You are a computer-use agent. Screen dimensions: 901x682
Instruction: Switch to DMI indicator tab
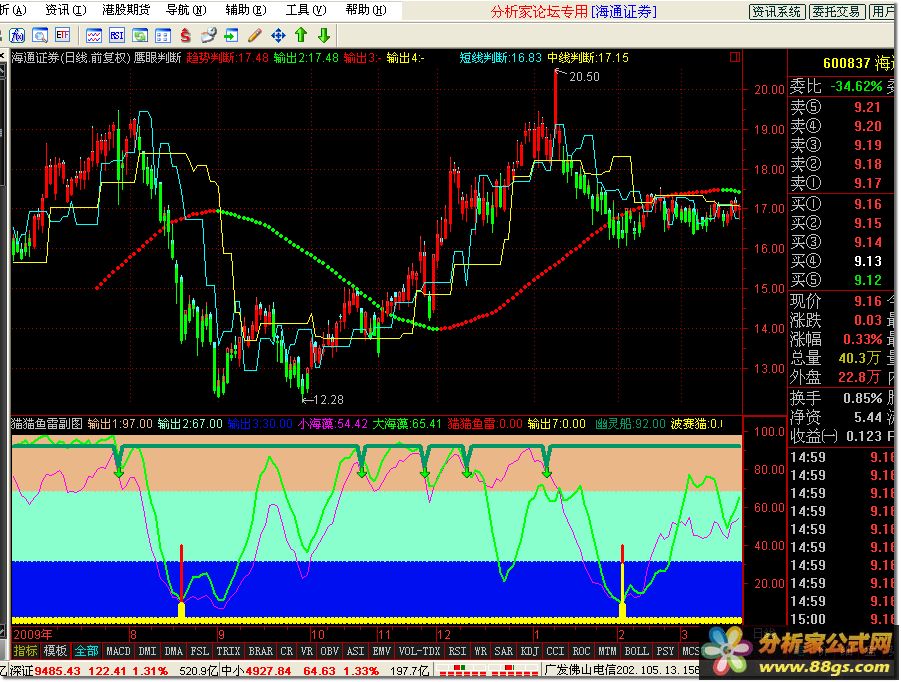pos(148,651)
